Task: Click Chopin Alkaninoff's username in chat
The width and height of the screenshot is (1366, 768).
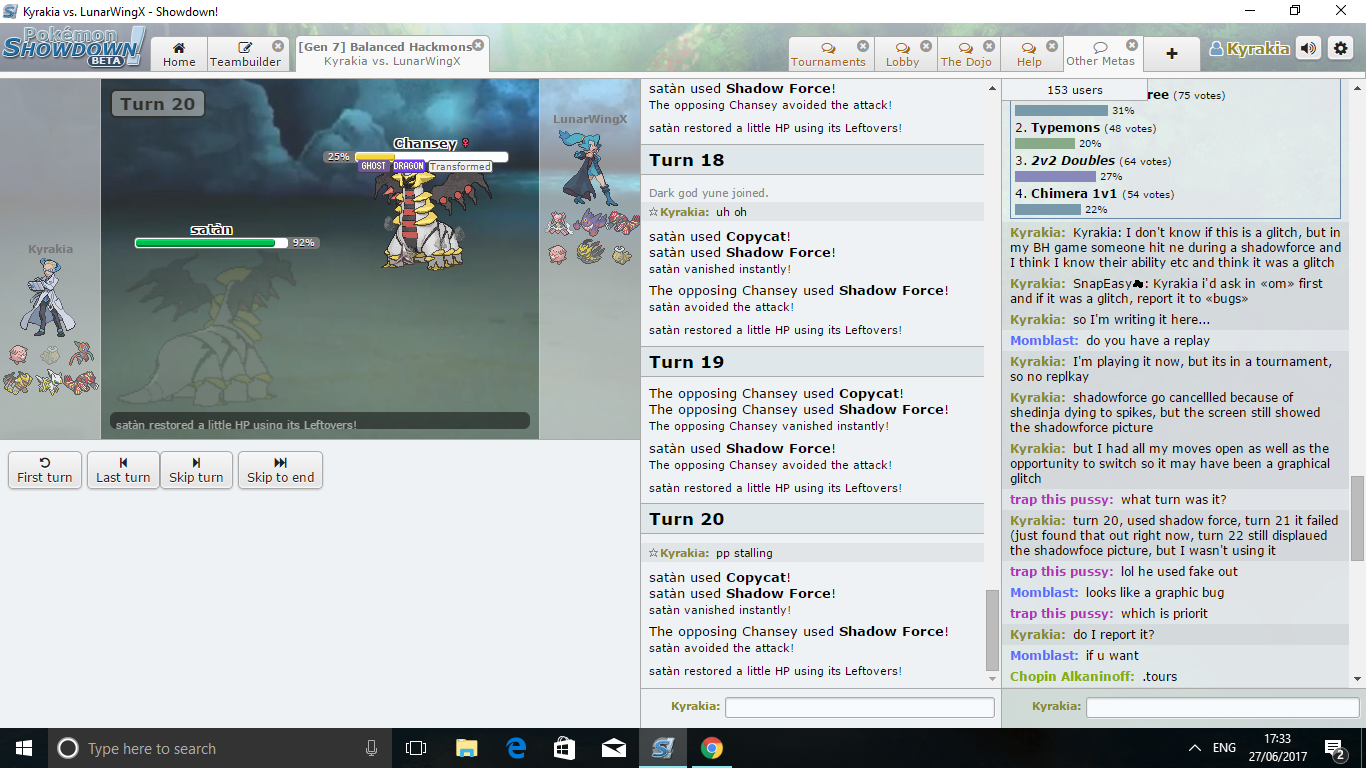Action: (1072, 677)
